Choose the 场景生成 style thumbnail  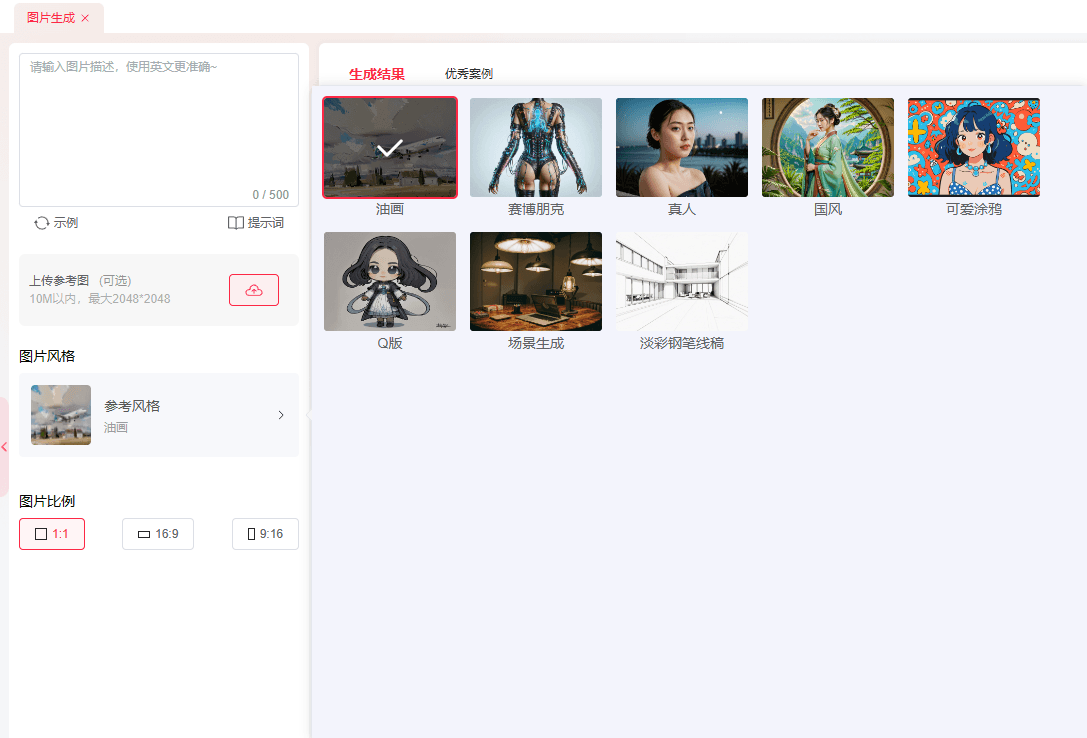pyautogui.click(x=536, y=281)
